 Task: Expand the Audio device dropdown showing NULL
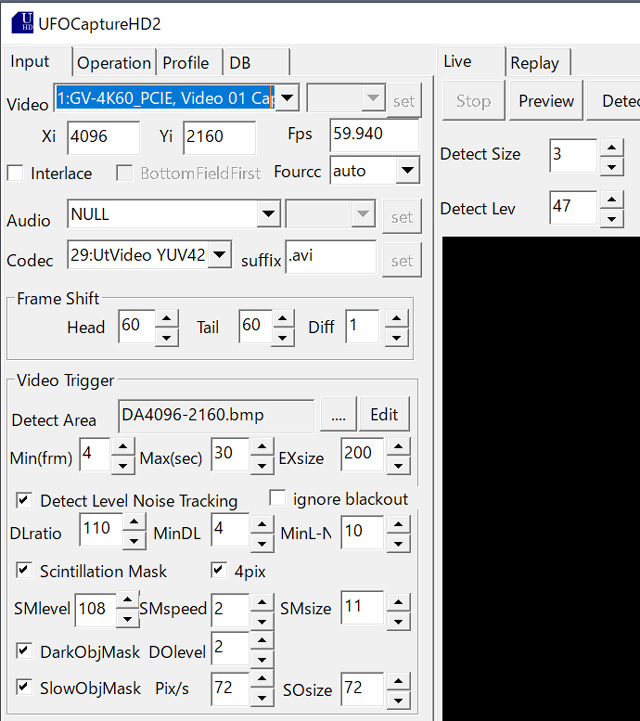[269, 213]
